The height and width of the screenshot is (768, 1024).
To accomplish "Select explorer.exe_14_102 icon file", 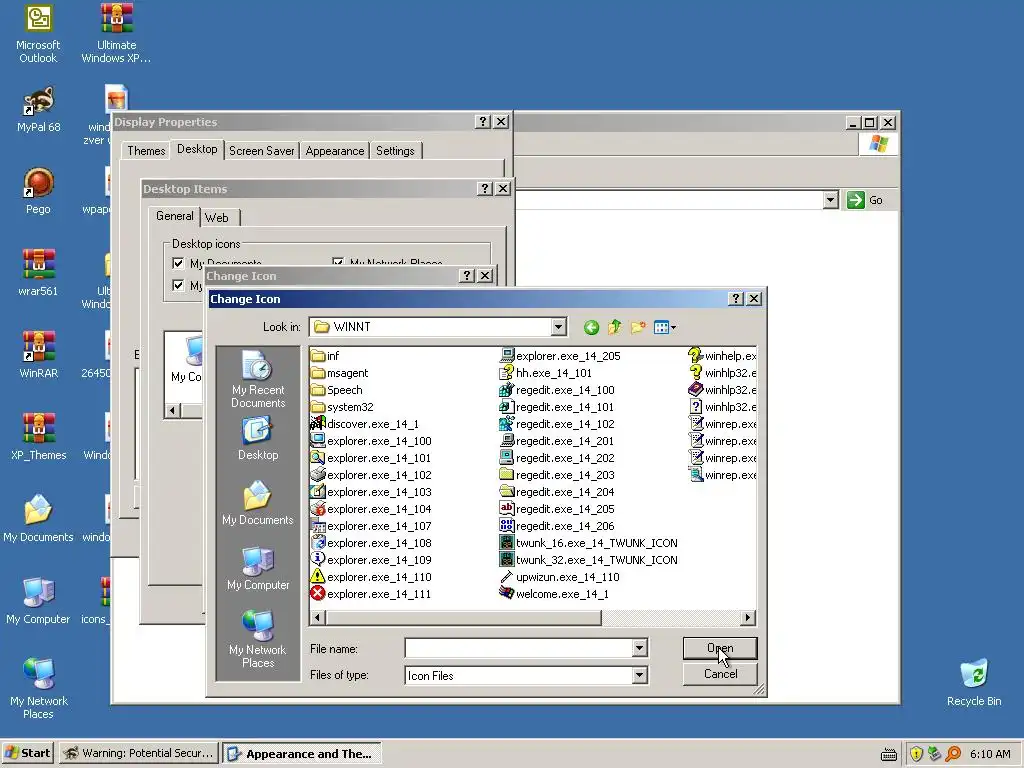I will (x=371, y=475).
